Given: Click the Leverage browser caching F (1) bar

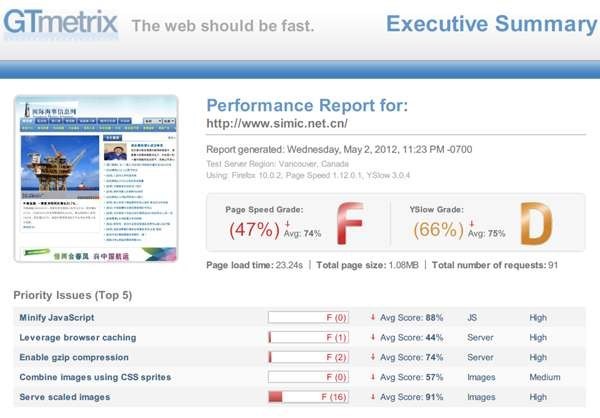Looking at the screenshot, I should coord(308,337).
